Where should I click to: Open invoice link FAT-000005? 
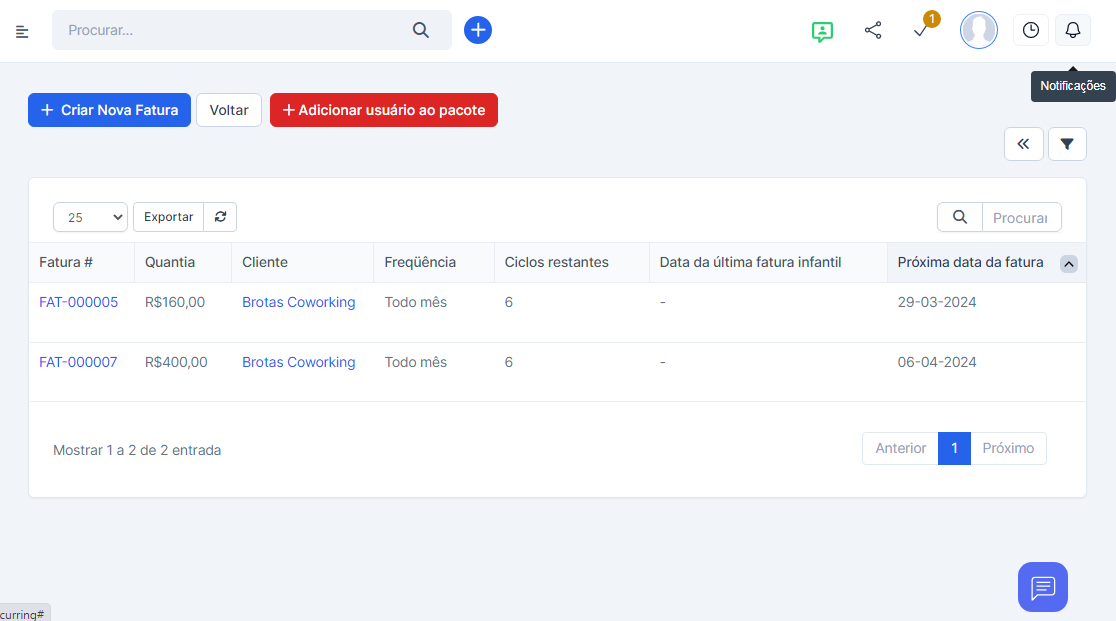(x=78, y=302)
